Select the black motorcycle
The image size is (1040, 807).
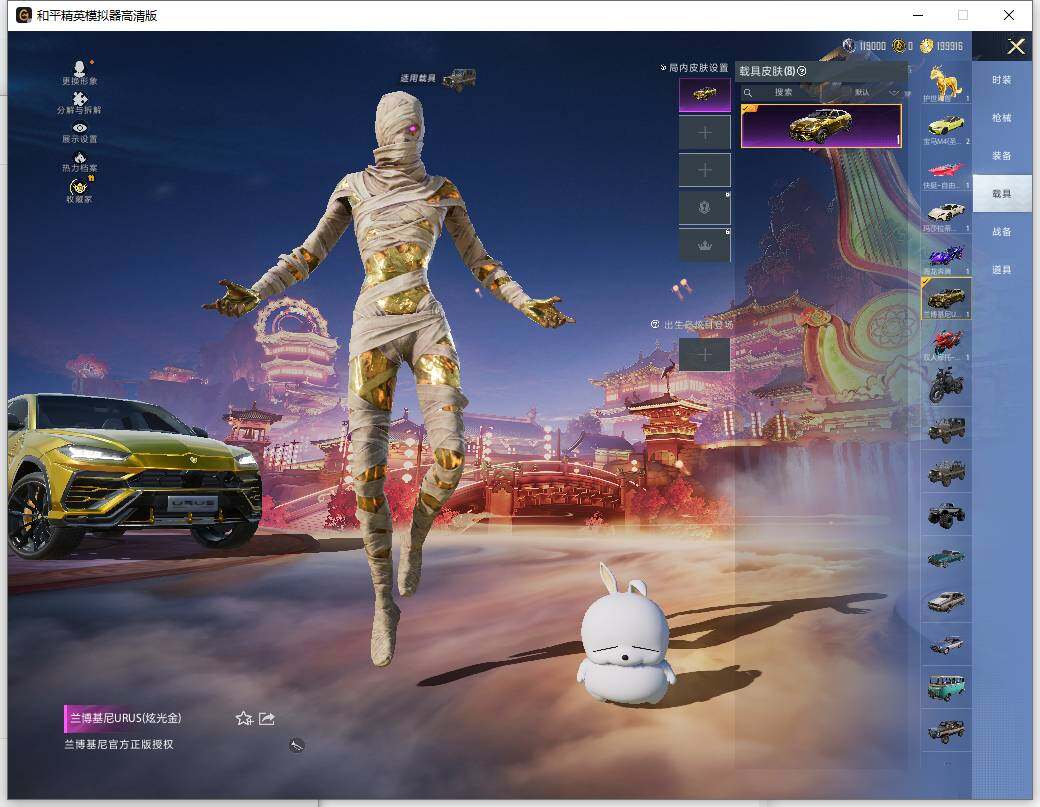click(946, 385)
